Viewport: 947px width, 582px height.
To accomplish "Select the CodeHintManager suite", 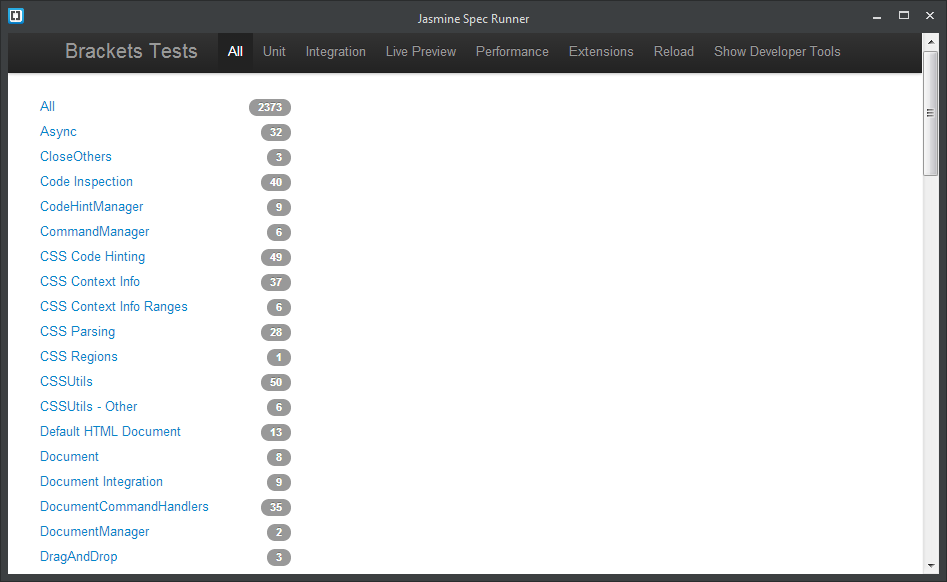I will [92, 206].
